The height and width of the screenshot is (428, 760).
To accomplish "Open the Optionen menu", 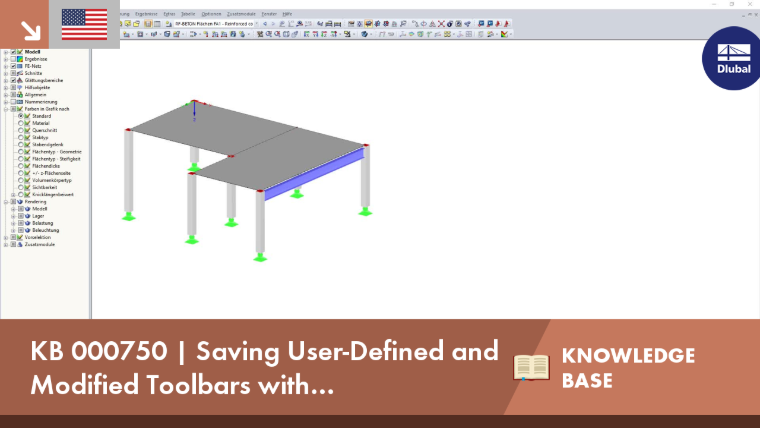I will coord(211,14).
